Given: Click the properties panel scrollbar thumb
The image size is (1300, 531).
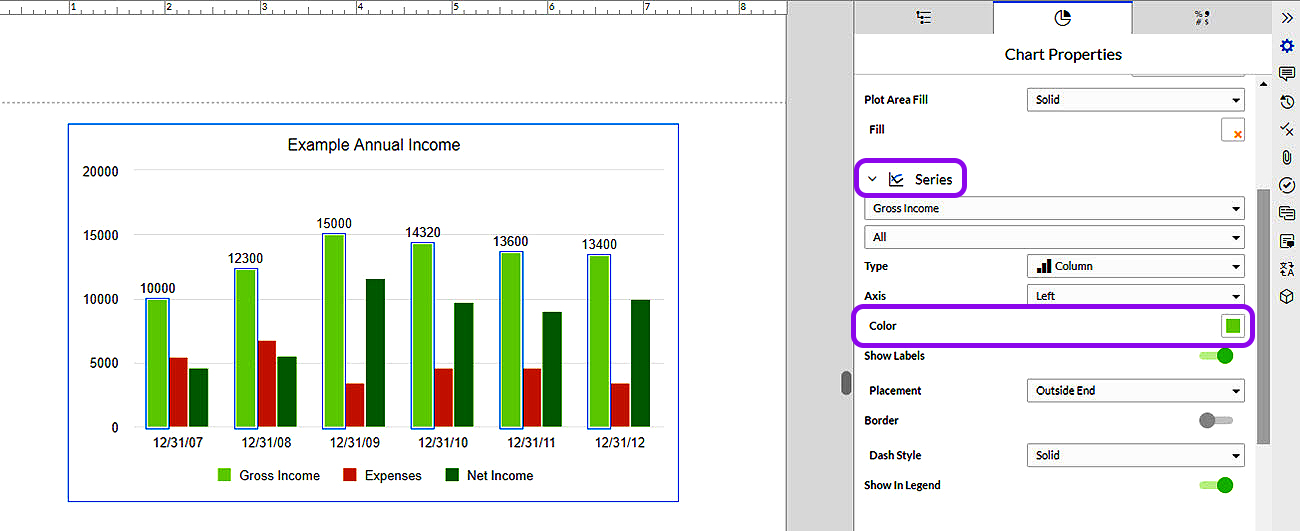Looking at the screenshot, I should (1264, 315).
